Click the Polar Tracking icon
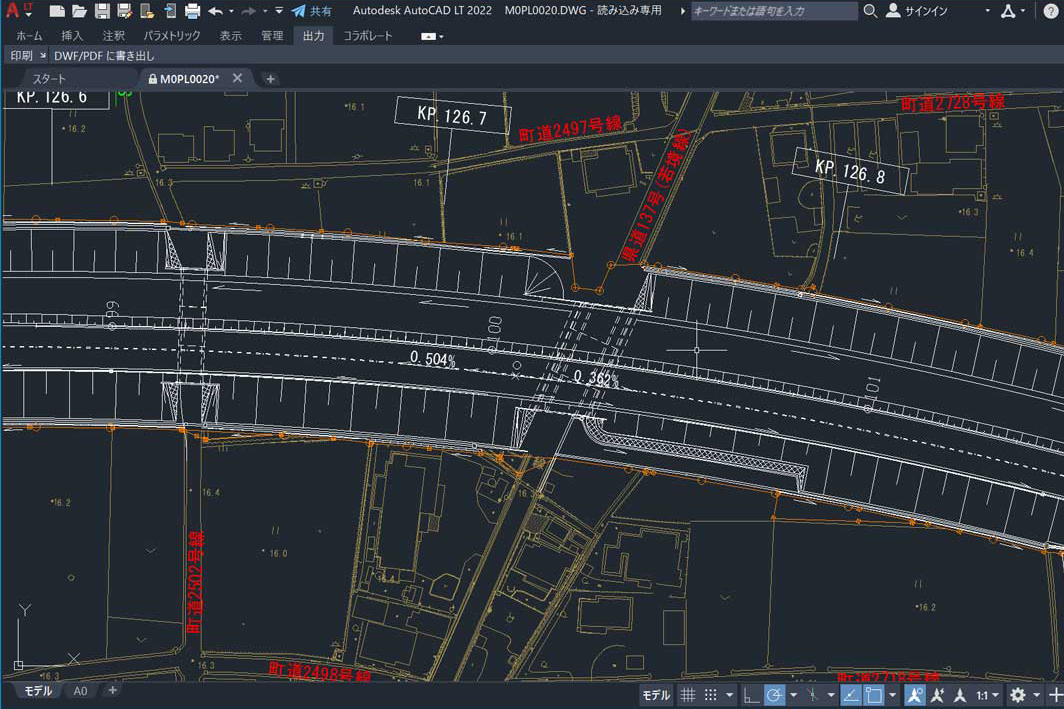1064x709 pixels. click(x=774, y=694)
